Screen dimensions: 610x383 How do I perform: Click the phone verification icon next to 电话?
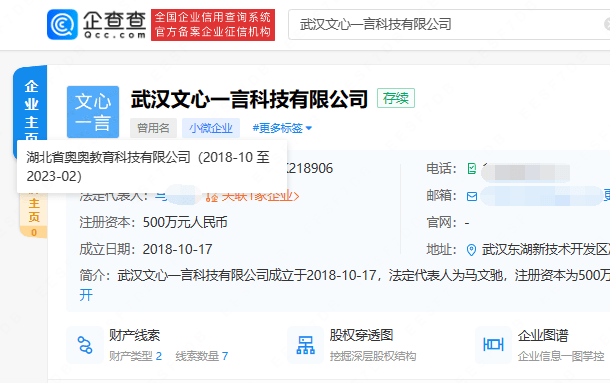[472, 169]
